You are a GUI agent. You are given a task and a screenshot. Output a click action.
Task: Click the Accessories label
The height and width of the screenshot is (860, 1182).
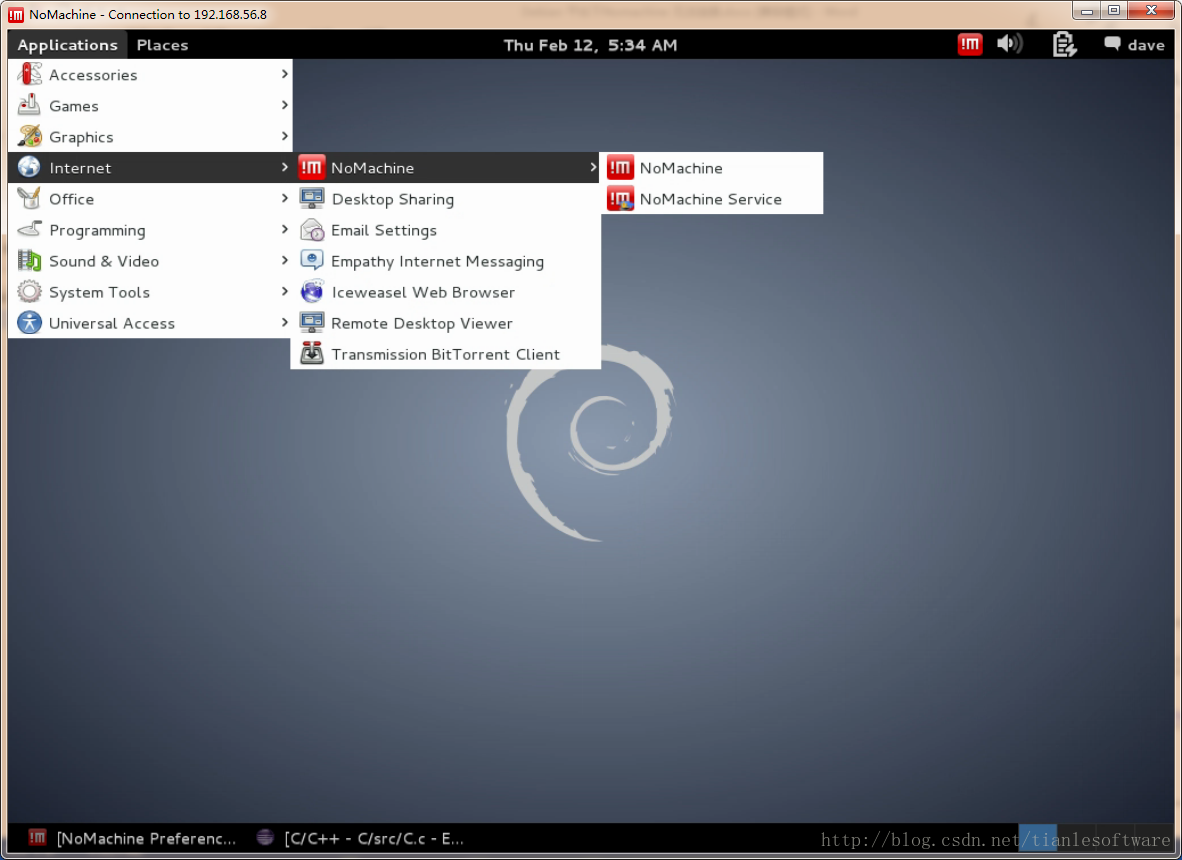point(93,75)
